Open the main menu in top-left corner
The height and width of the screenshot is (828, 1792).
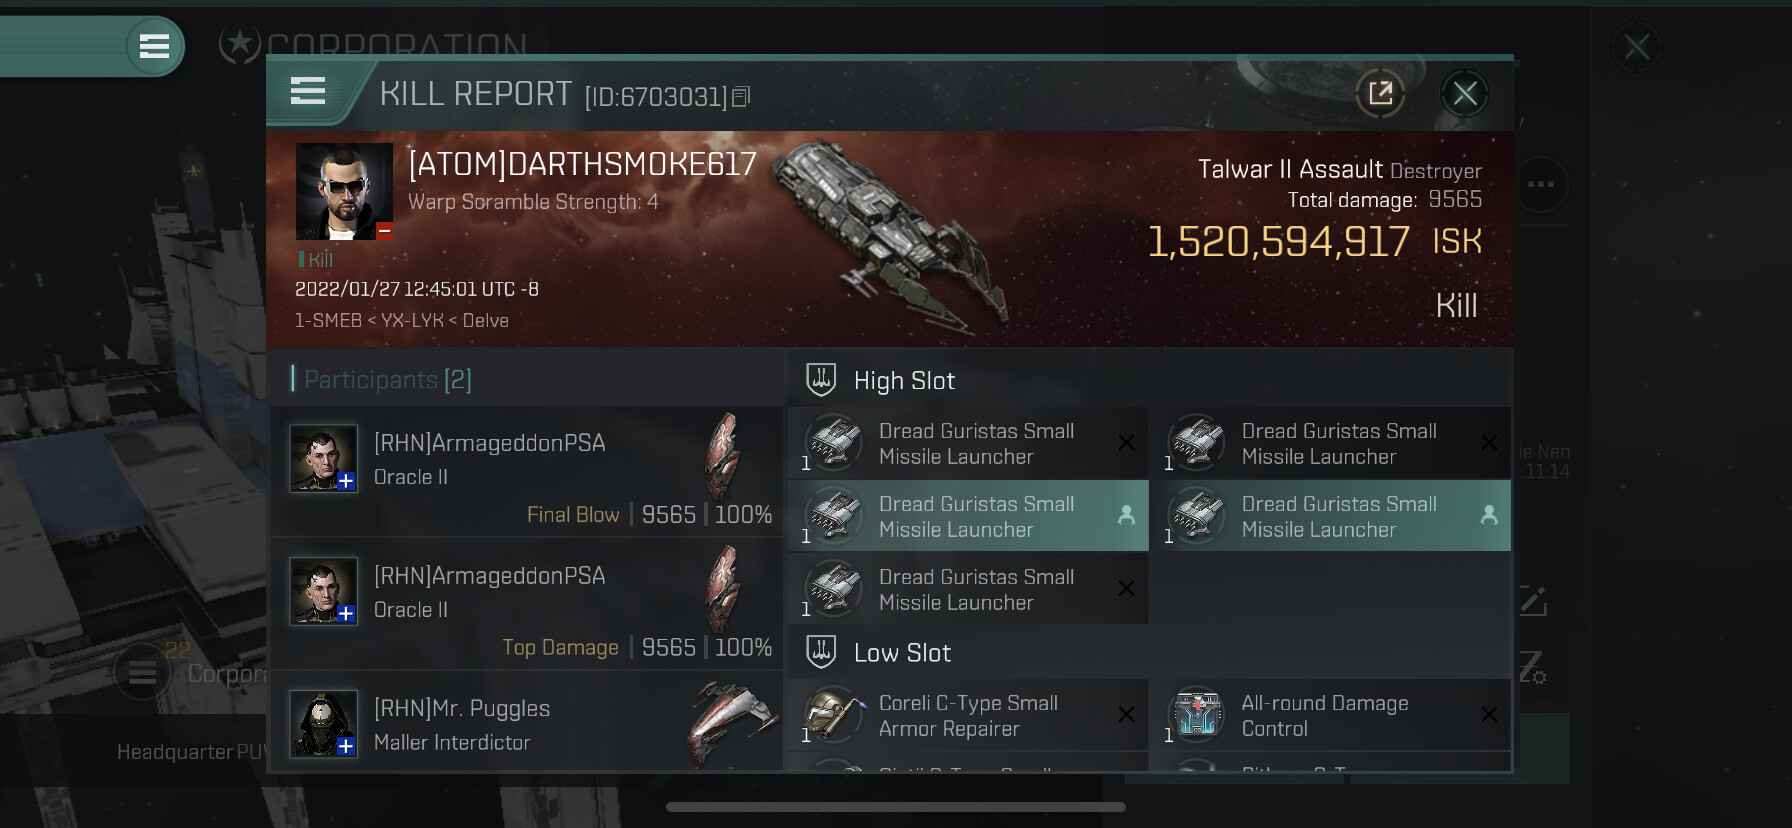pyautogui.click(x=154, y=46)
